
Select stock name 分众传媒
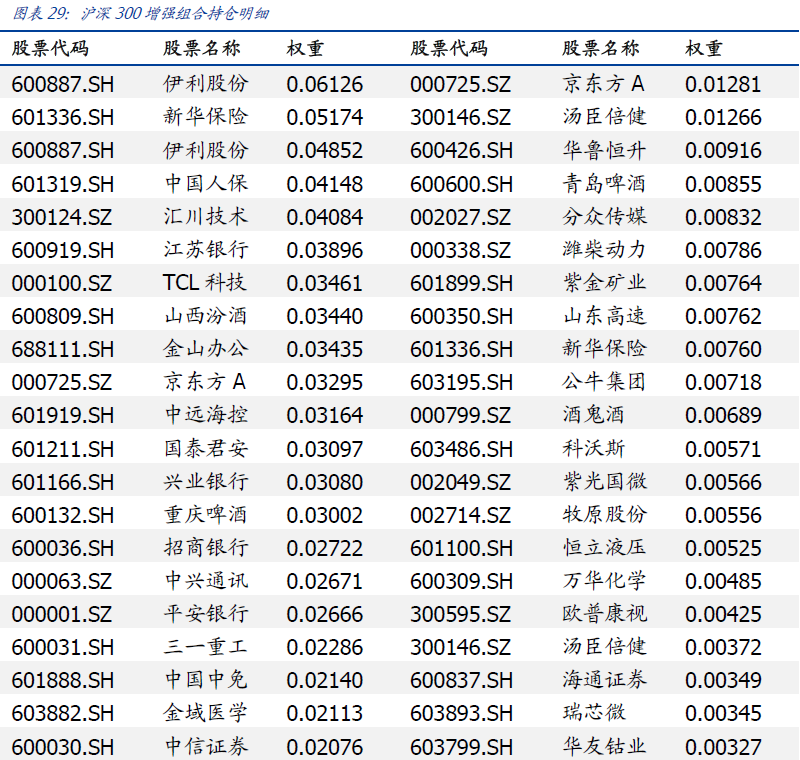point(605,216)
